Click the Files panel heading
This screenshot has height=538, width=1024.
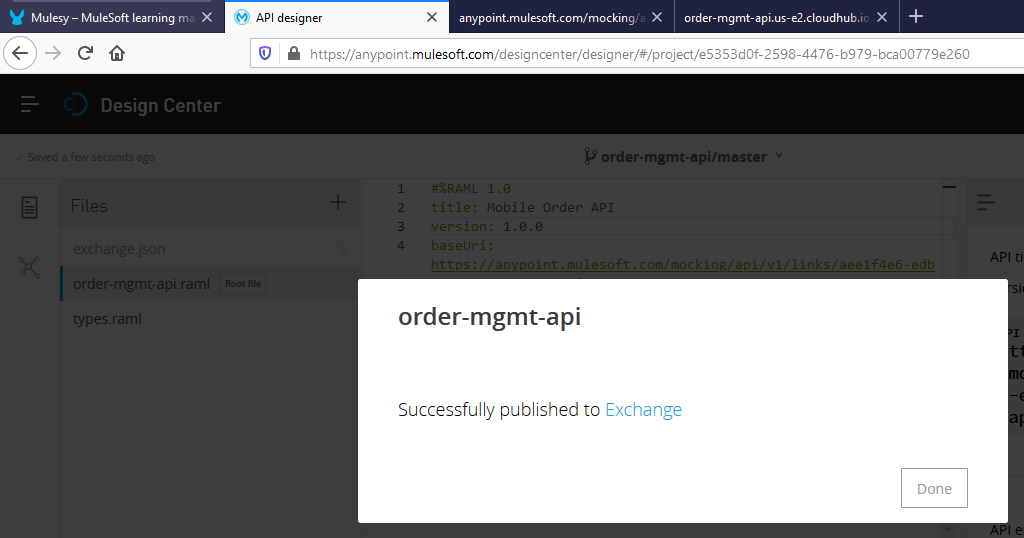coord(89,206)
